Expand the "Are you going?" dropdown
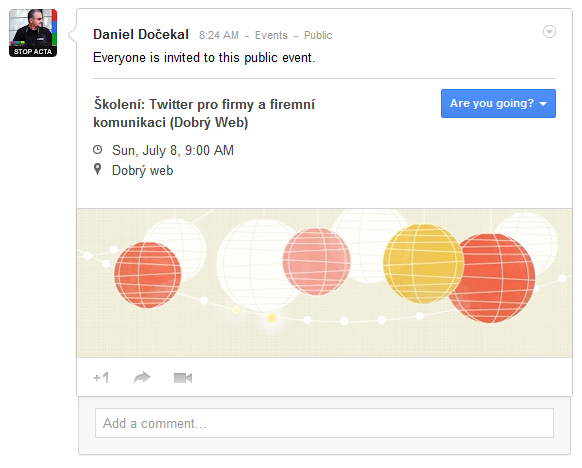The image size is (582, 468). click(x=498, y=103)
